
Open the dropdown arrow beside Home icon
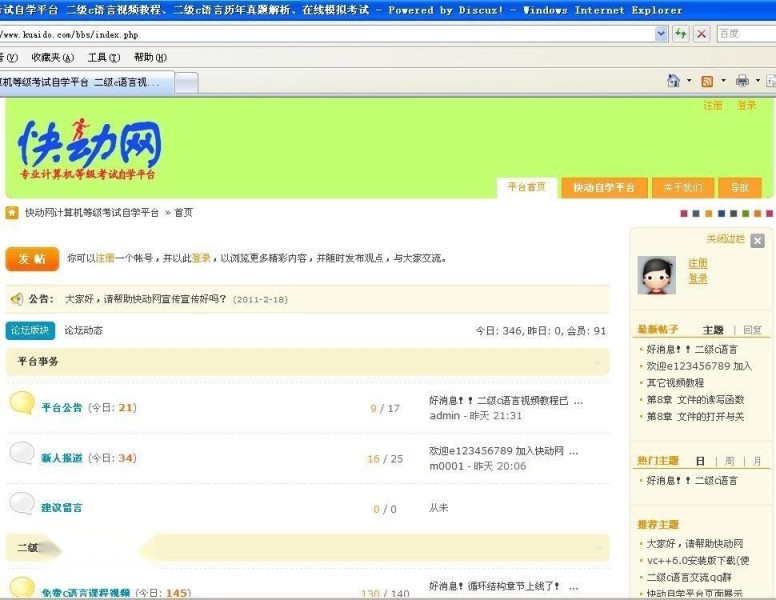click(689, 81)
